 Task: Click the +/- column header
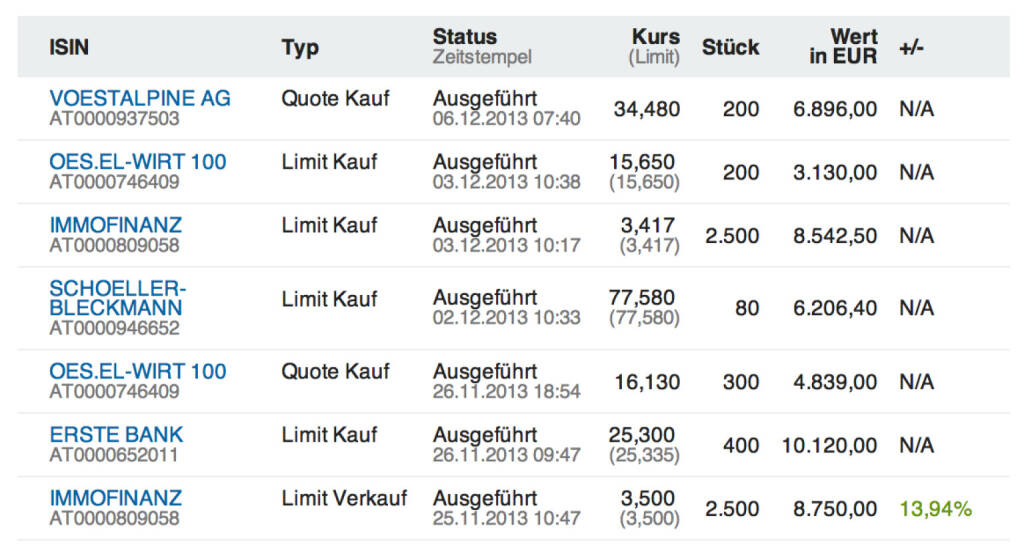point(911,47)
